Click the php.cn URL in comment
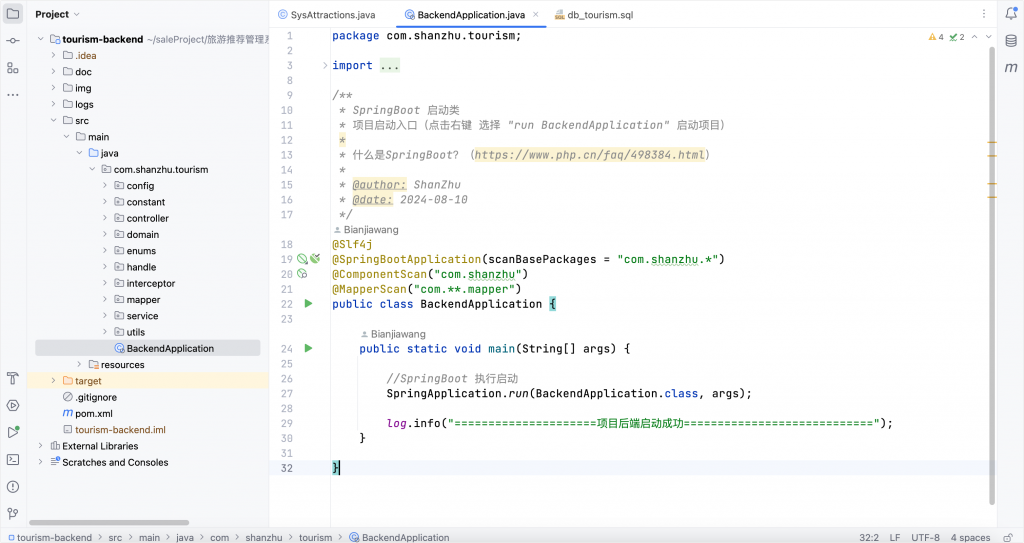 click(589, 155)
